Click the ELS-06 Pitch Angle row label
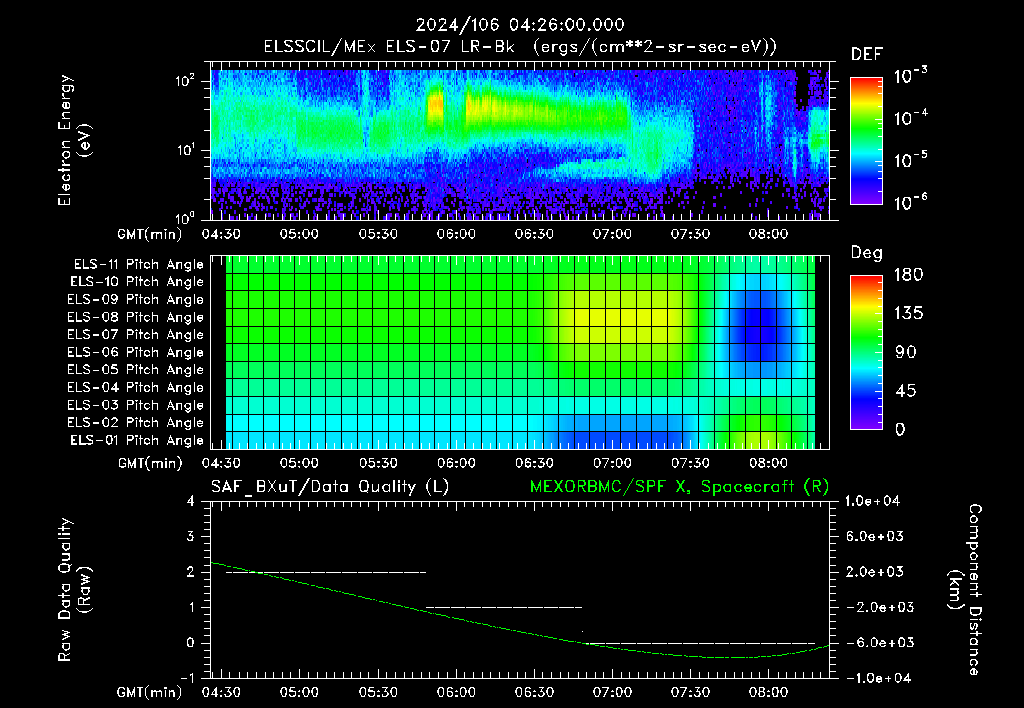1024x708 pixels. coord(136,353)
